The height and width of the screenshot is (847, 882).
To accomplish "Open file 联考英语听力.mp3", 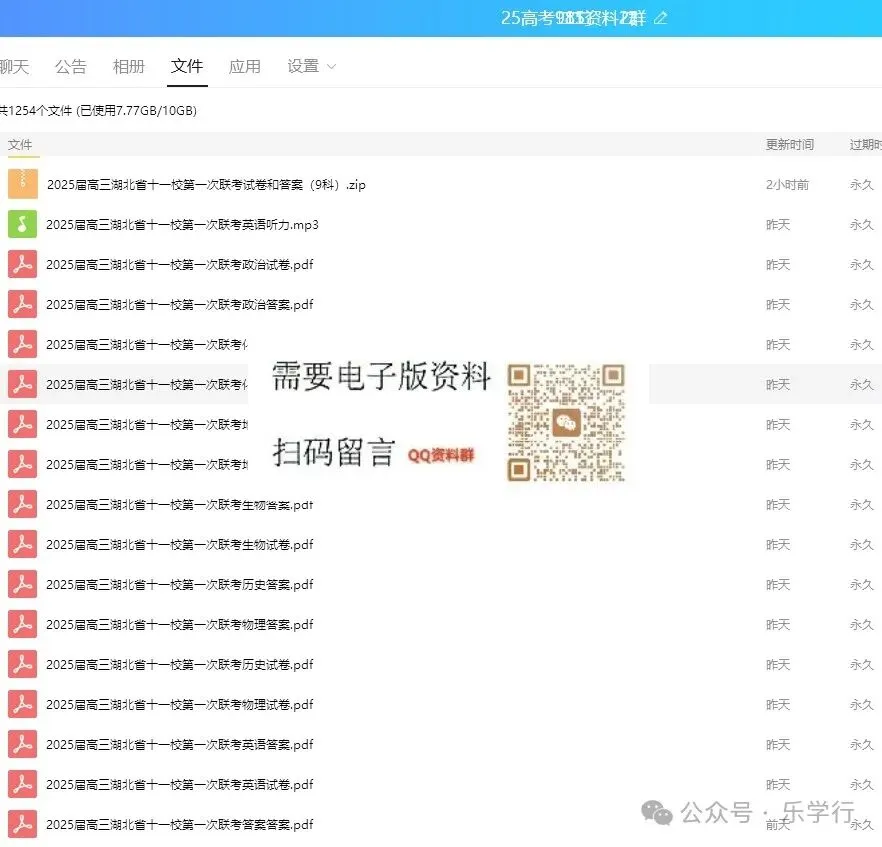I will 182,224.
